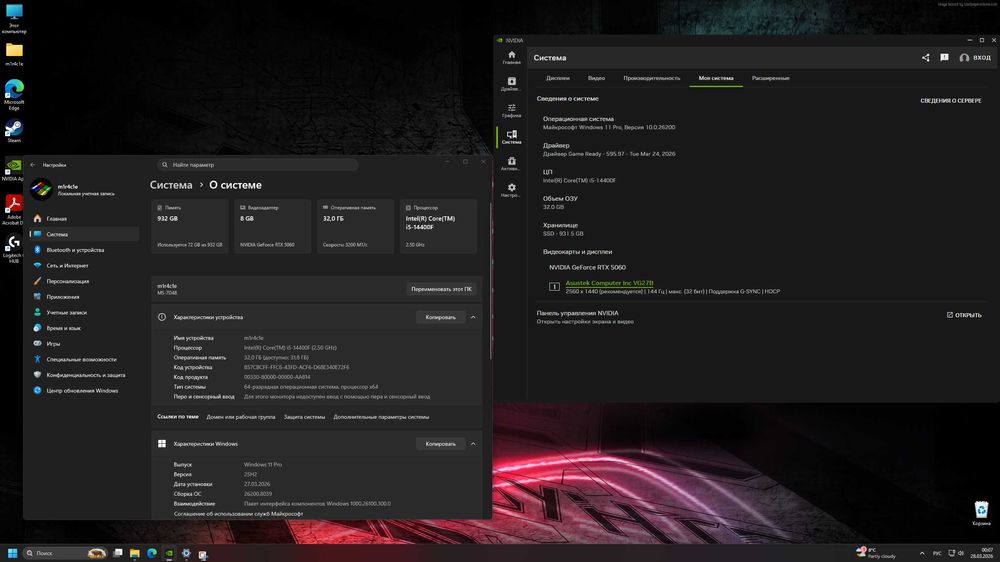Open Adobe Acrobat desktop icon
The image size is (1000, 562).
pos(13,210)
